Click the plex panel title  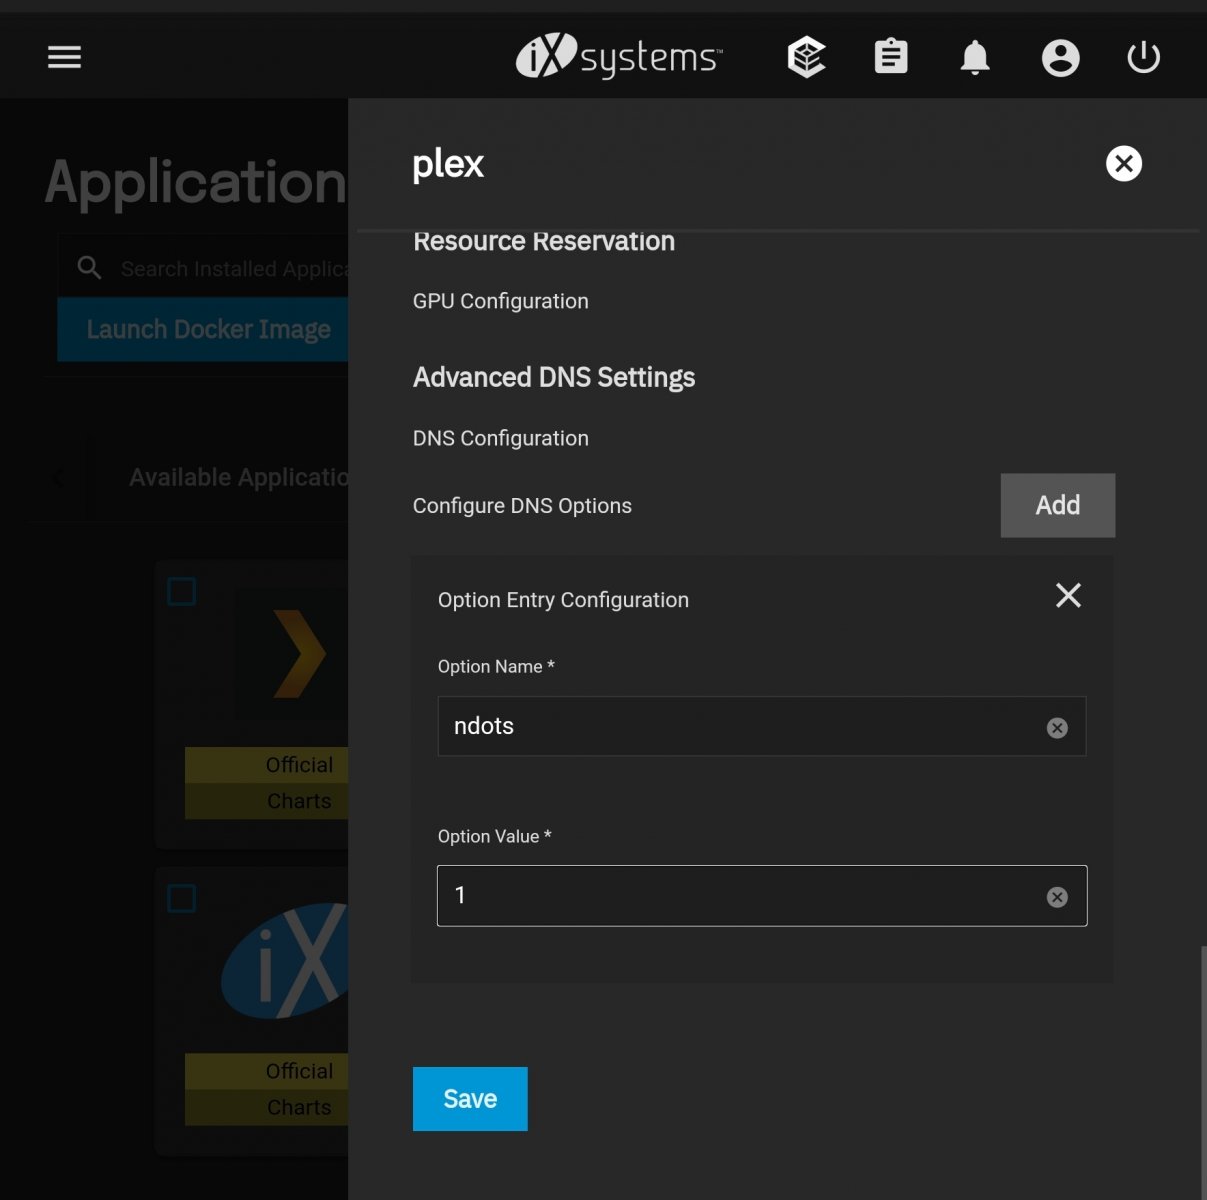click(448, 164)
